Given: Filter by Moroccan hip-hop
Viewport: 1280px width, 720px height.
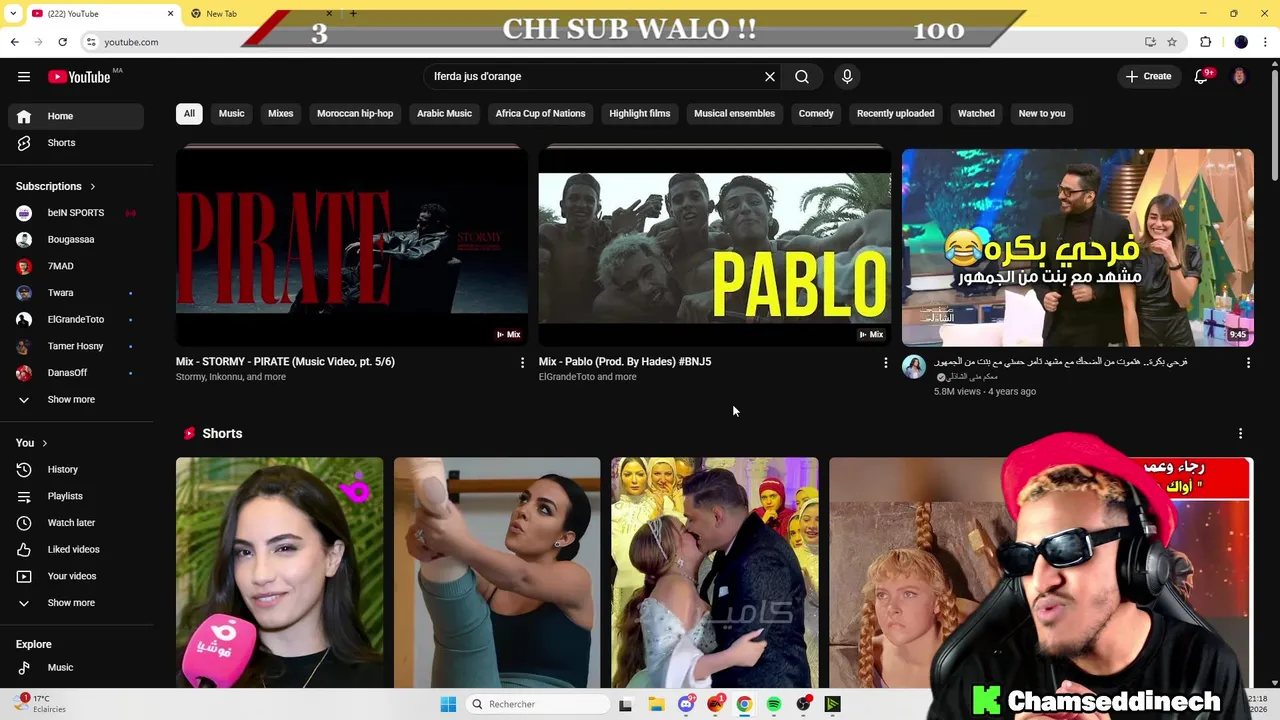Looking at the screenshot, I should click(355, 114).
